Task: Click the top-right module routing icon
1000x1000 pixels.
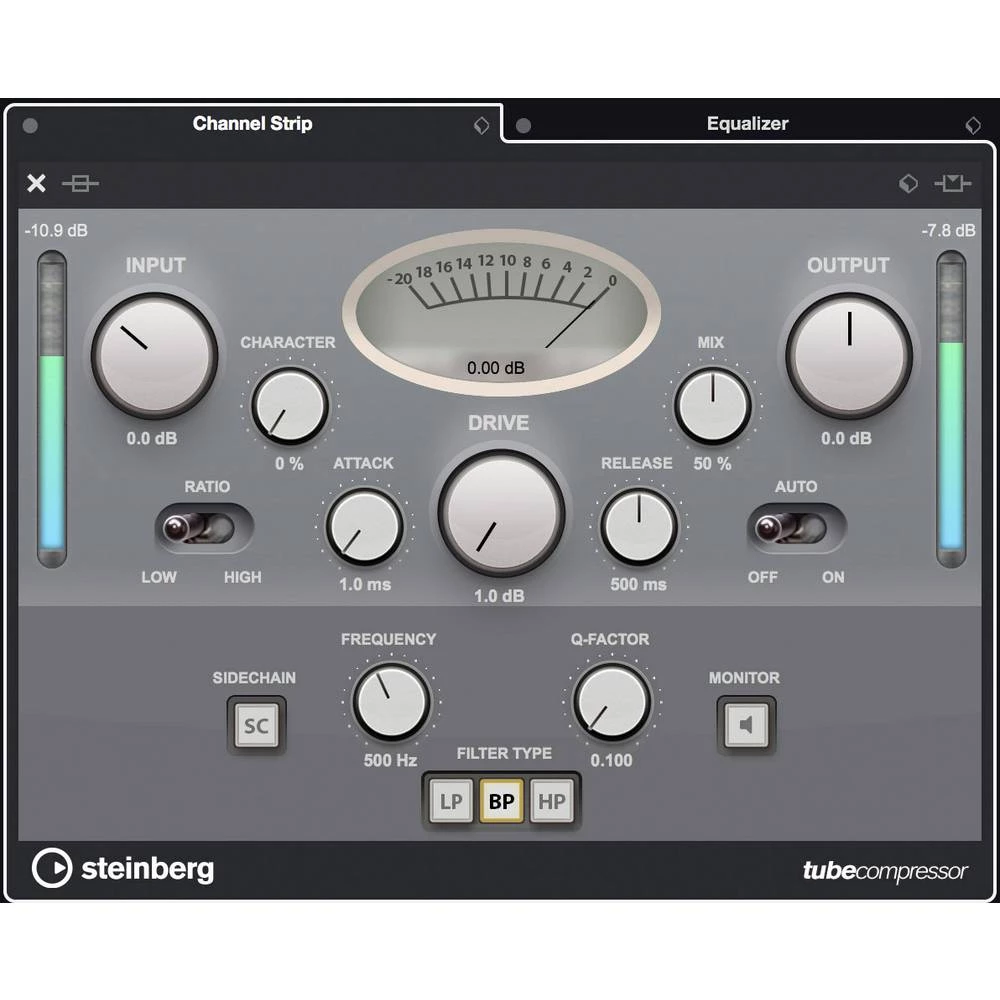Action: (x=952, y=183)
